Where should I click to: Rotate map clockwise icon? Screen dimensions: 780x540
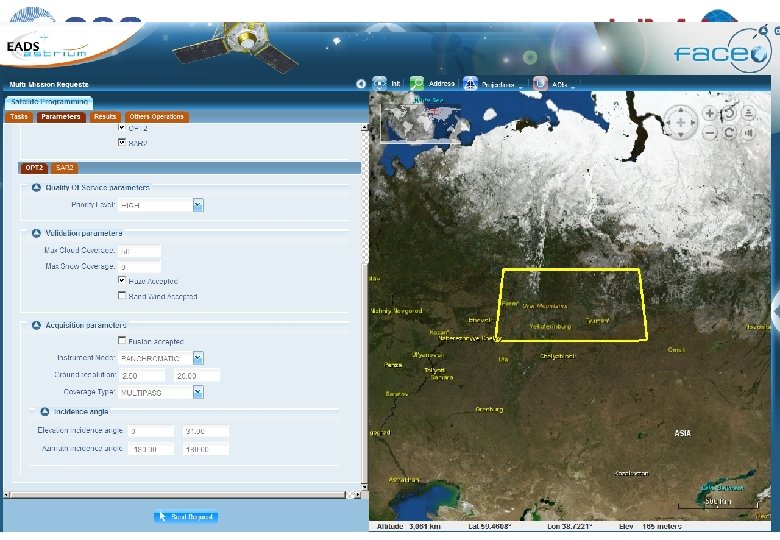click(x=729, y=133)
